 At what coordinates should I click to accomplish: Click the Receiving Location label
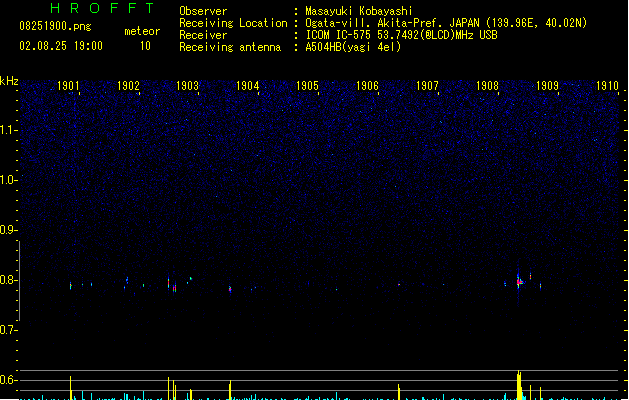coord(233,23)
